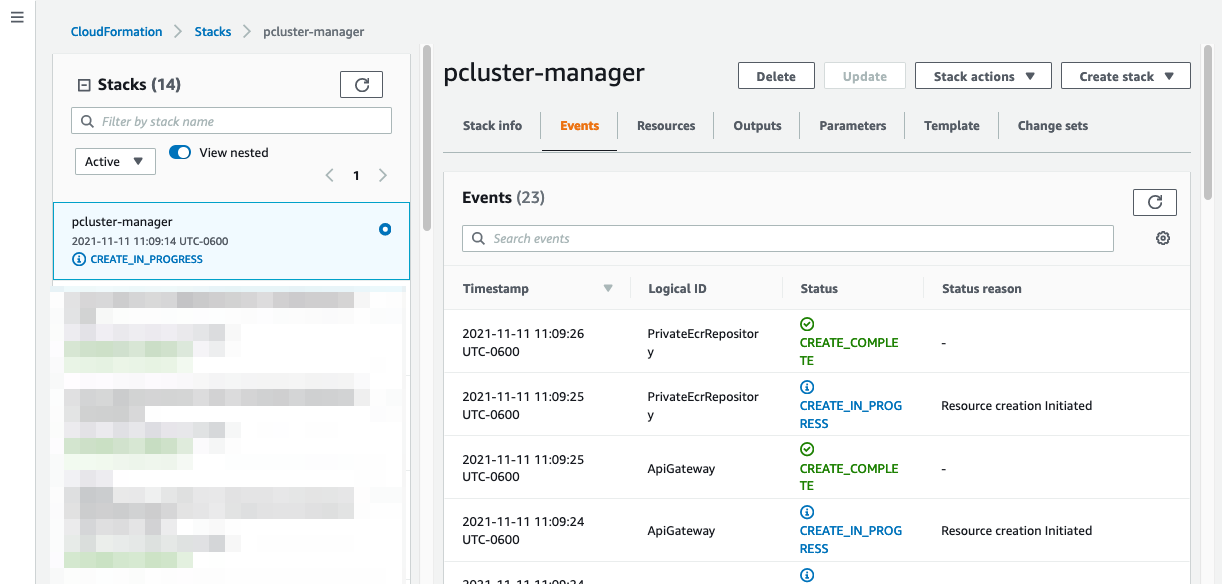1222x584 pixels.
Task: Click the Delete stack button
Action: (776, 75)
